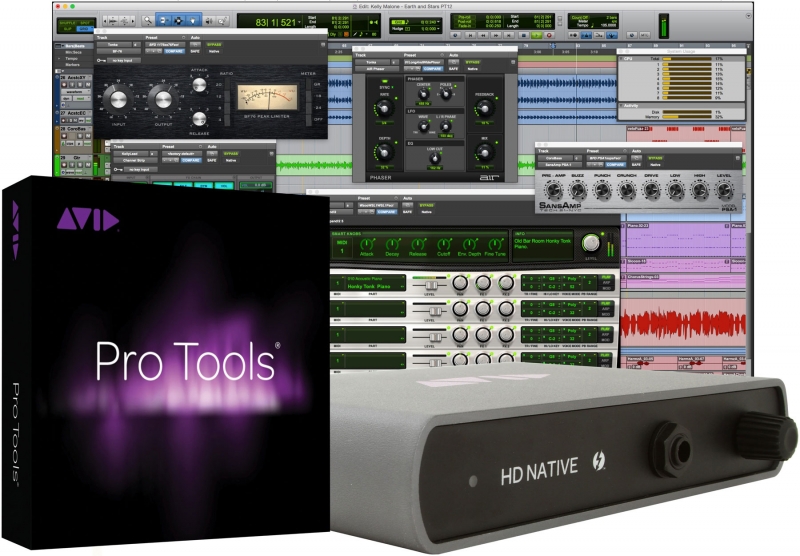The height and width of the screenshot is (556, 800).
Task: Select the GR meter mode on BF76
Action: click(x=318, y=84)
